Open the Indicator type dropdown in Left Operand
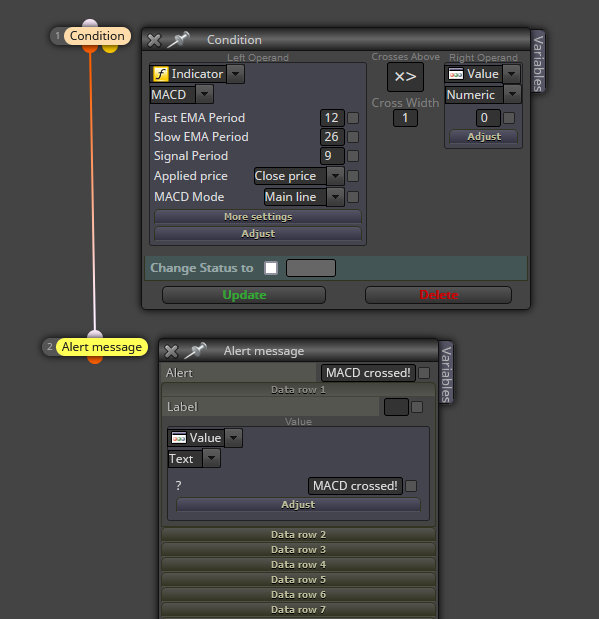Screen dimensions: 599x619 click(x=235, y=74)
